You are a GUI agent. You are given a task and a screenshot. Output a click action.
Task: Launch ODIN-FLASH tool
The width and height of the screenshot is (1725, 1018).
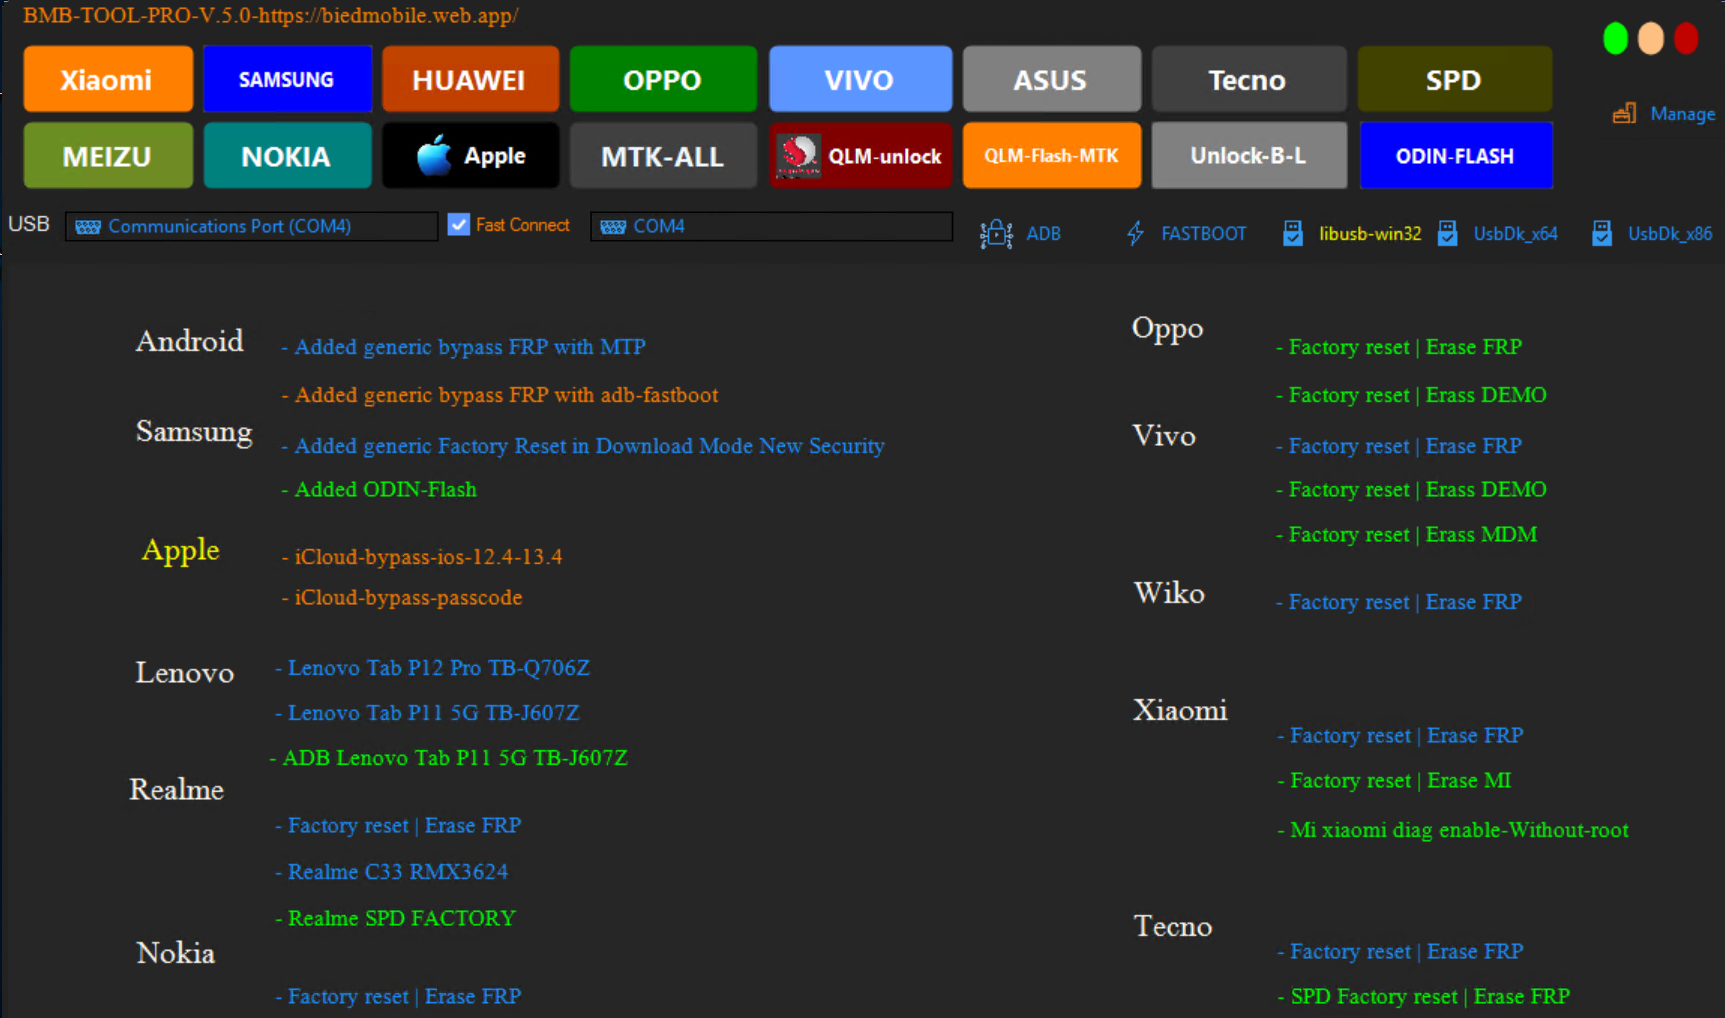click(x=1455, y=156)
